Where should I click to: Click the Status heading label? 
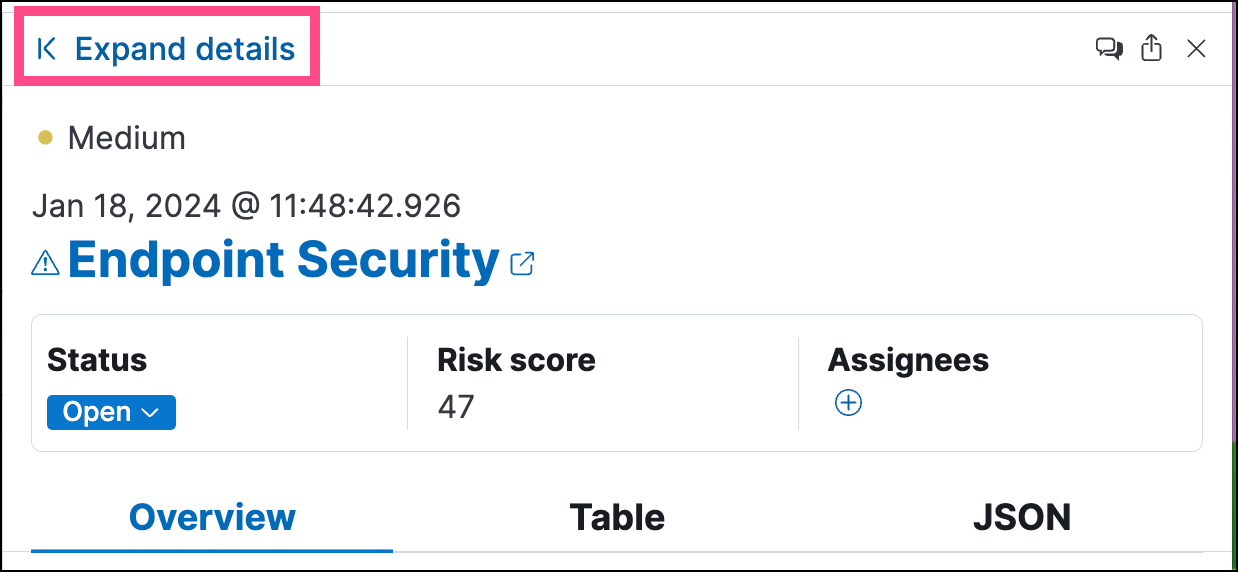97,360
